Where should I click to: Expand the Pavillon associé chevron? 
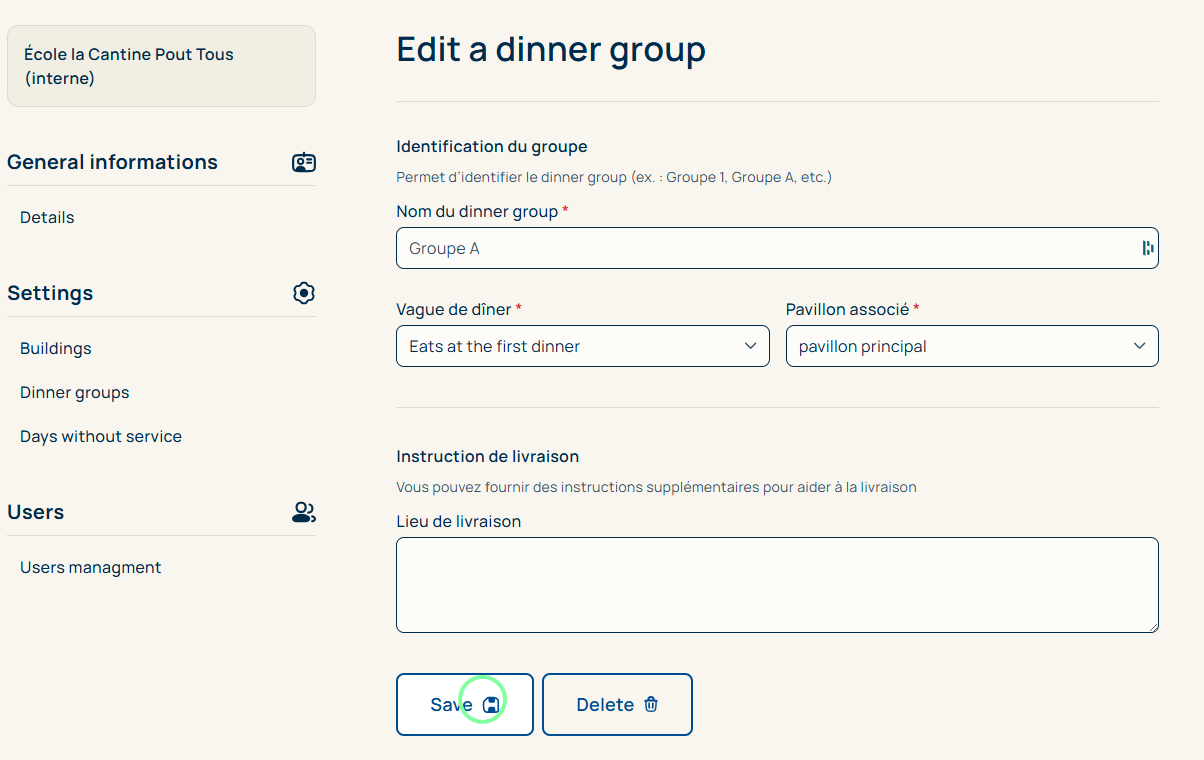[x=1139, y=346]
